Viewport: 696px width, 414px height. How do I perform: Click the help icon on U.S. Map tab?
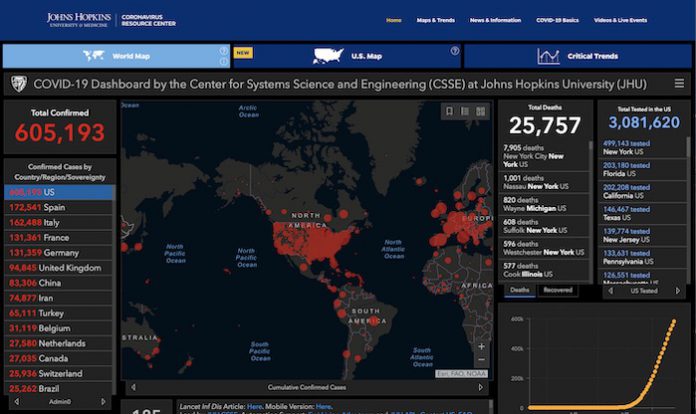455,51
